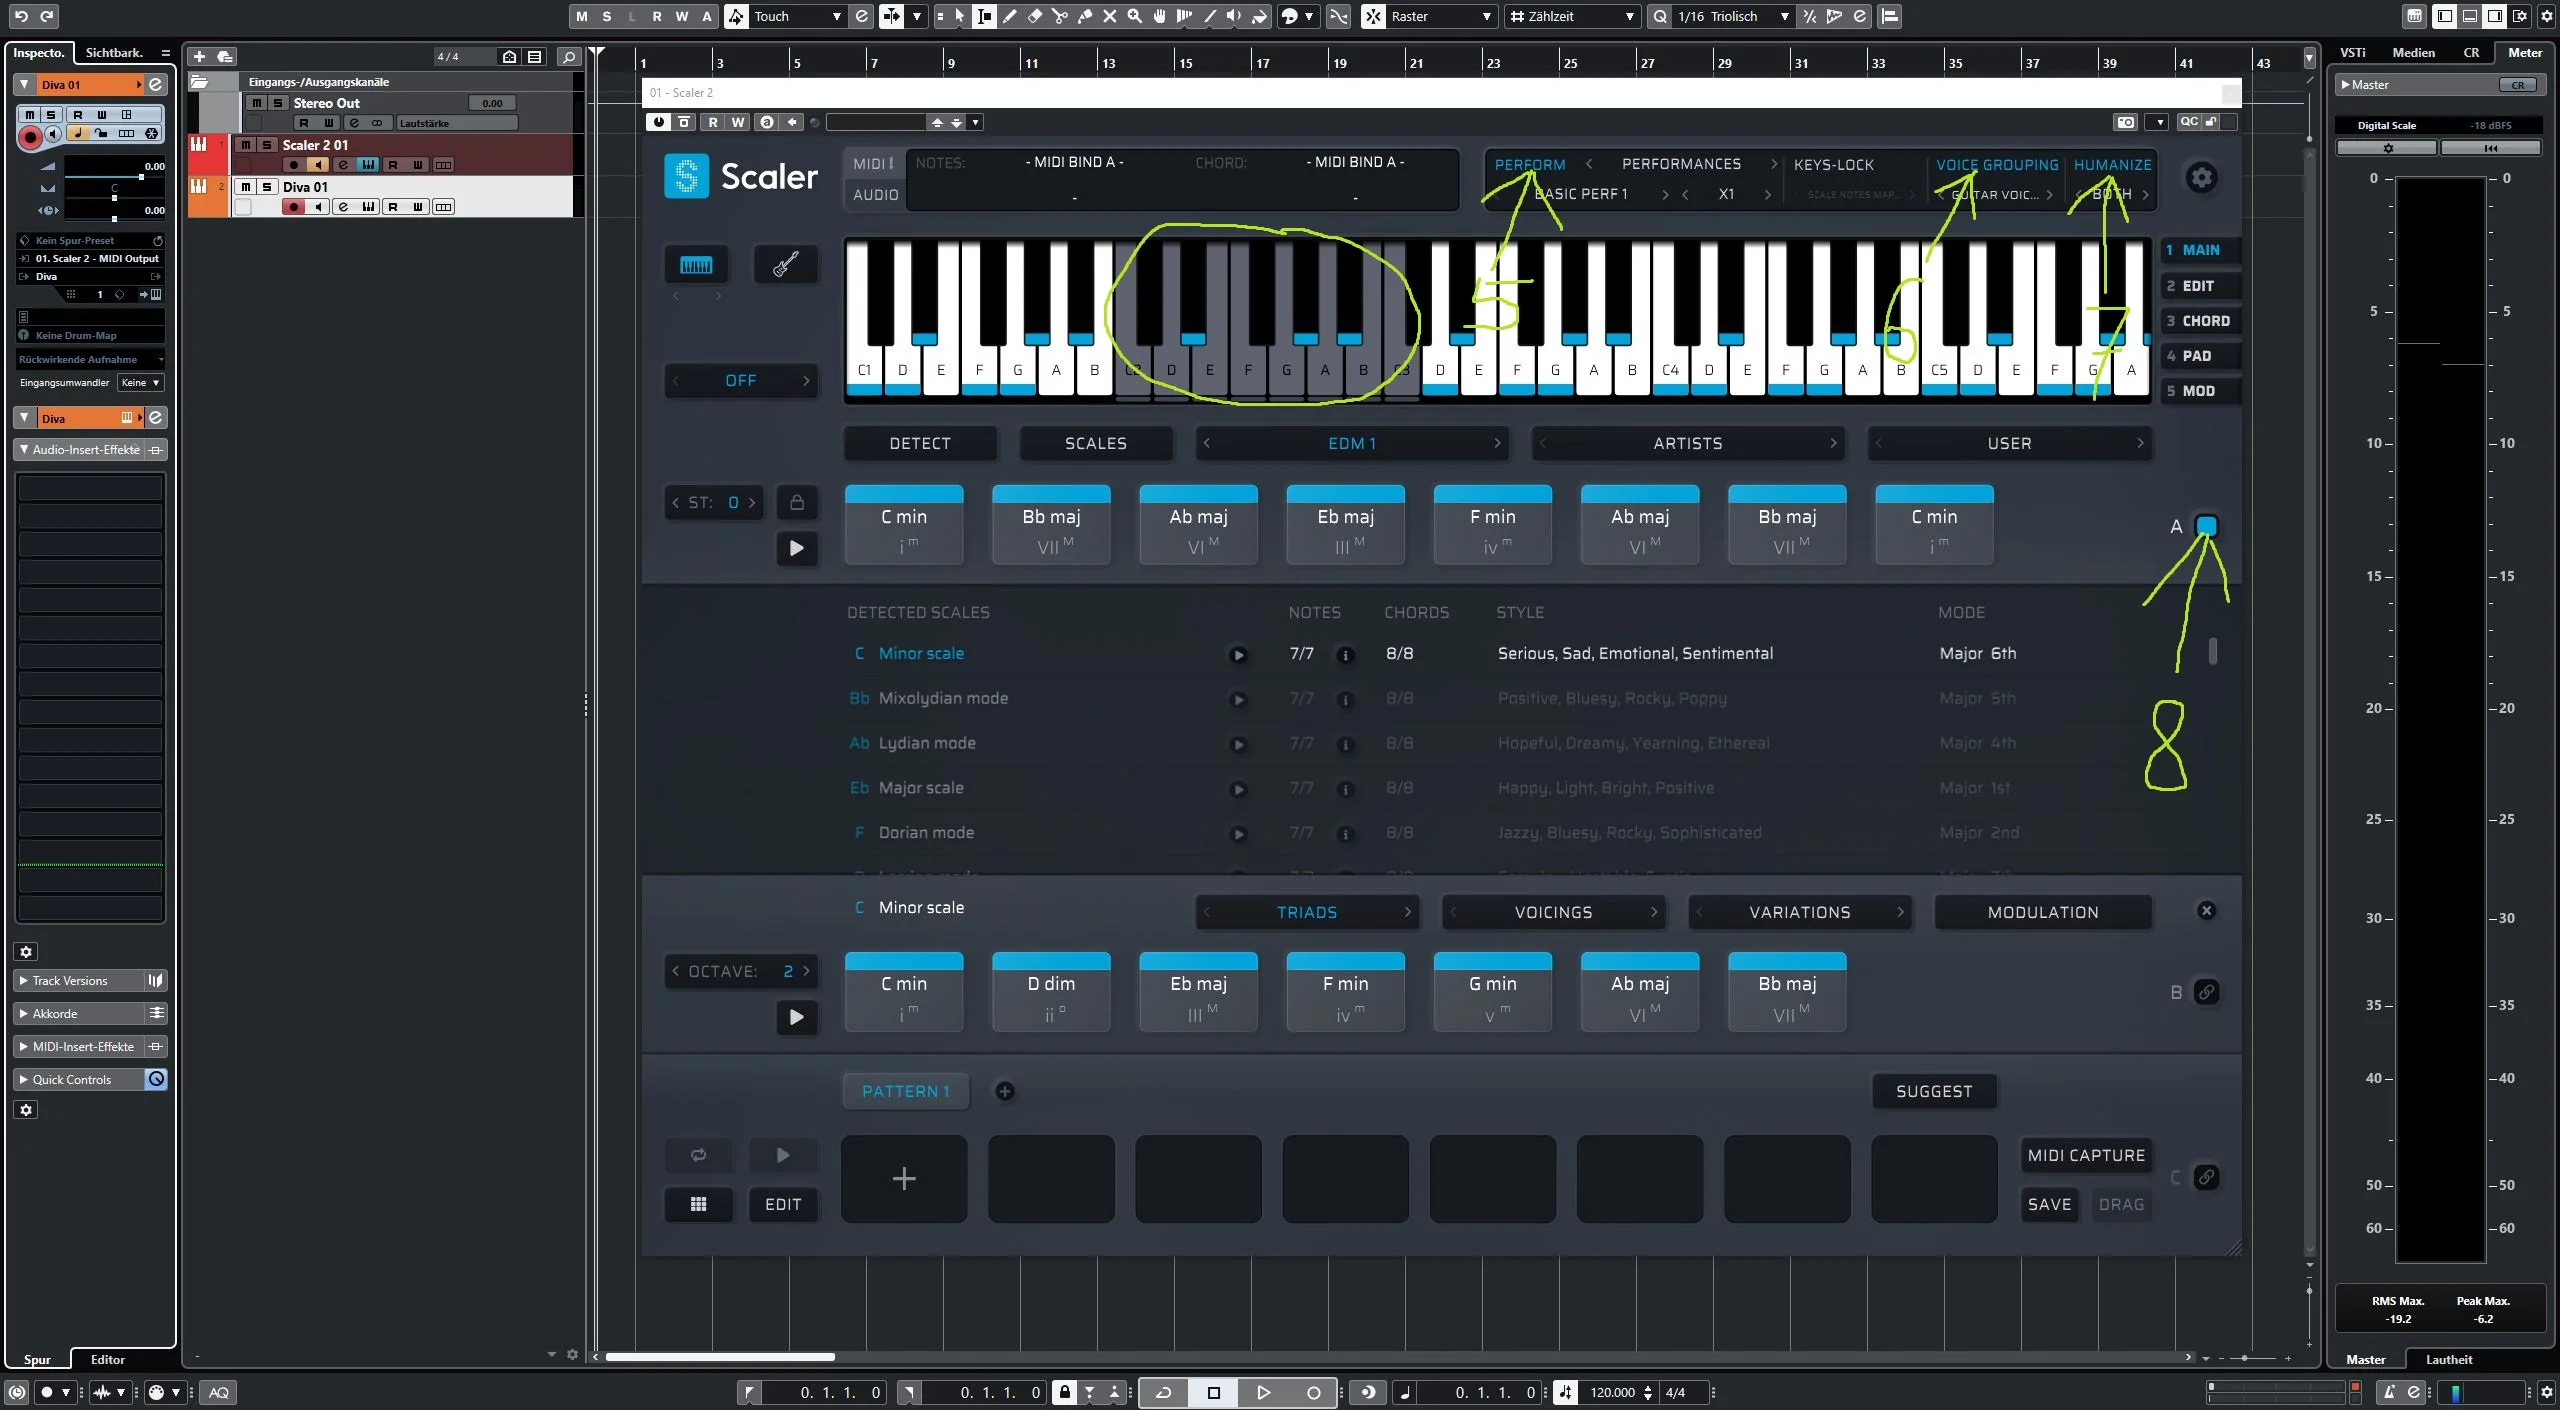Select the Glue tool in toolbar
This screenshot has width=2560, height=1410.
tap(1085, 16)
